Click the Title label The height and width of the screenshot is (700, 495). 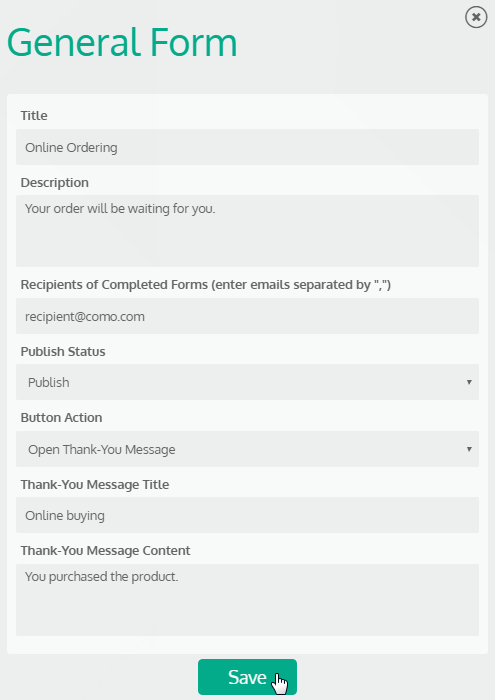coord(34,116)
